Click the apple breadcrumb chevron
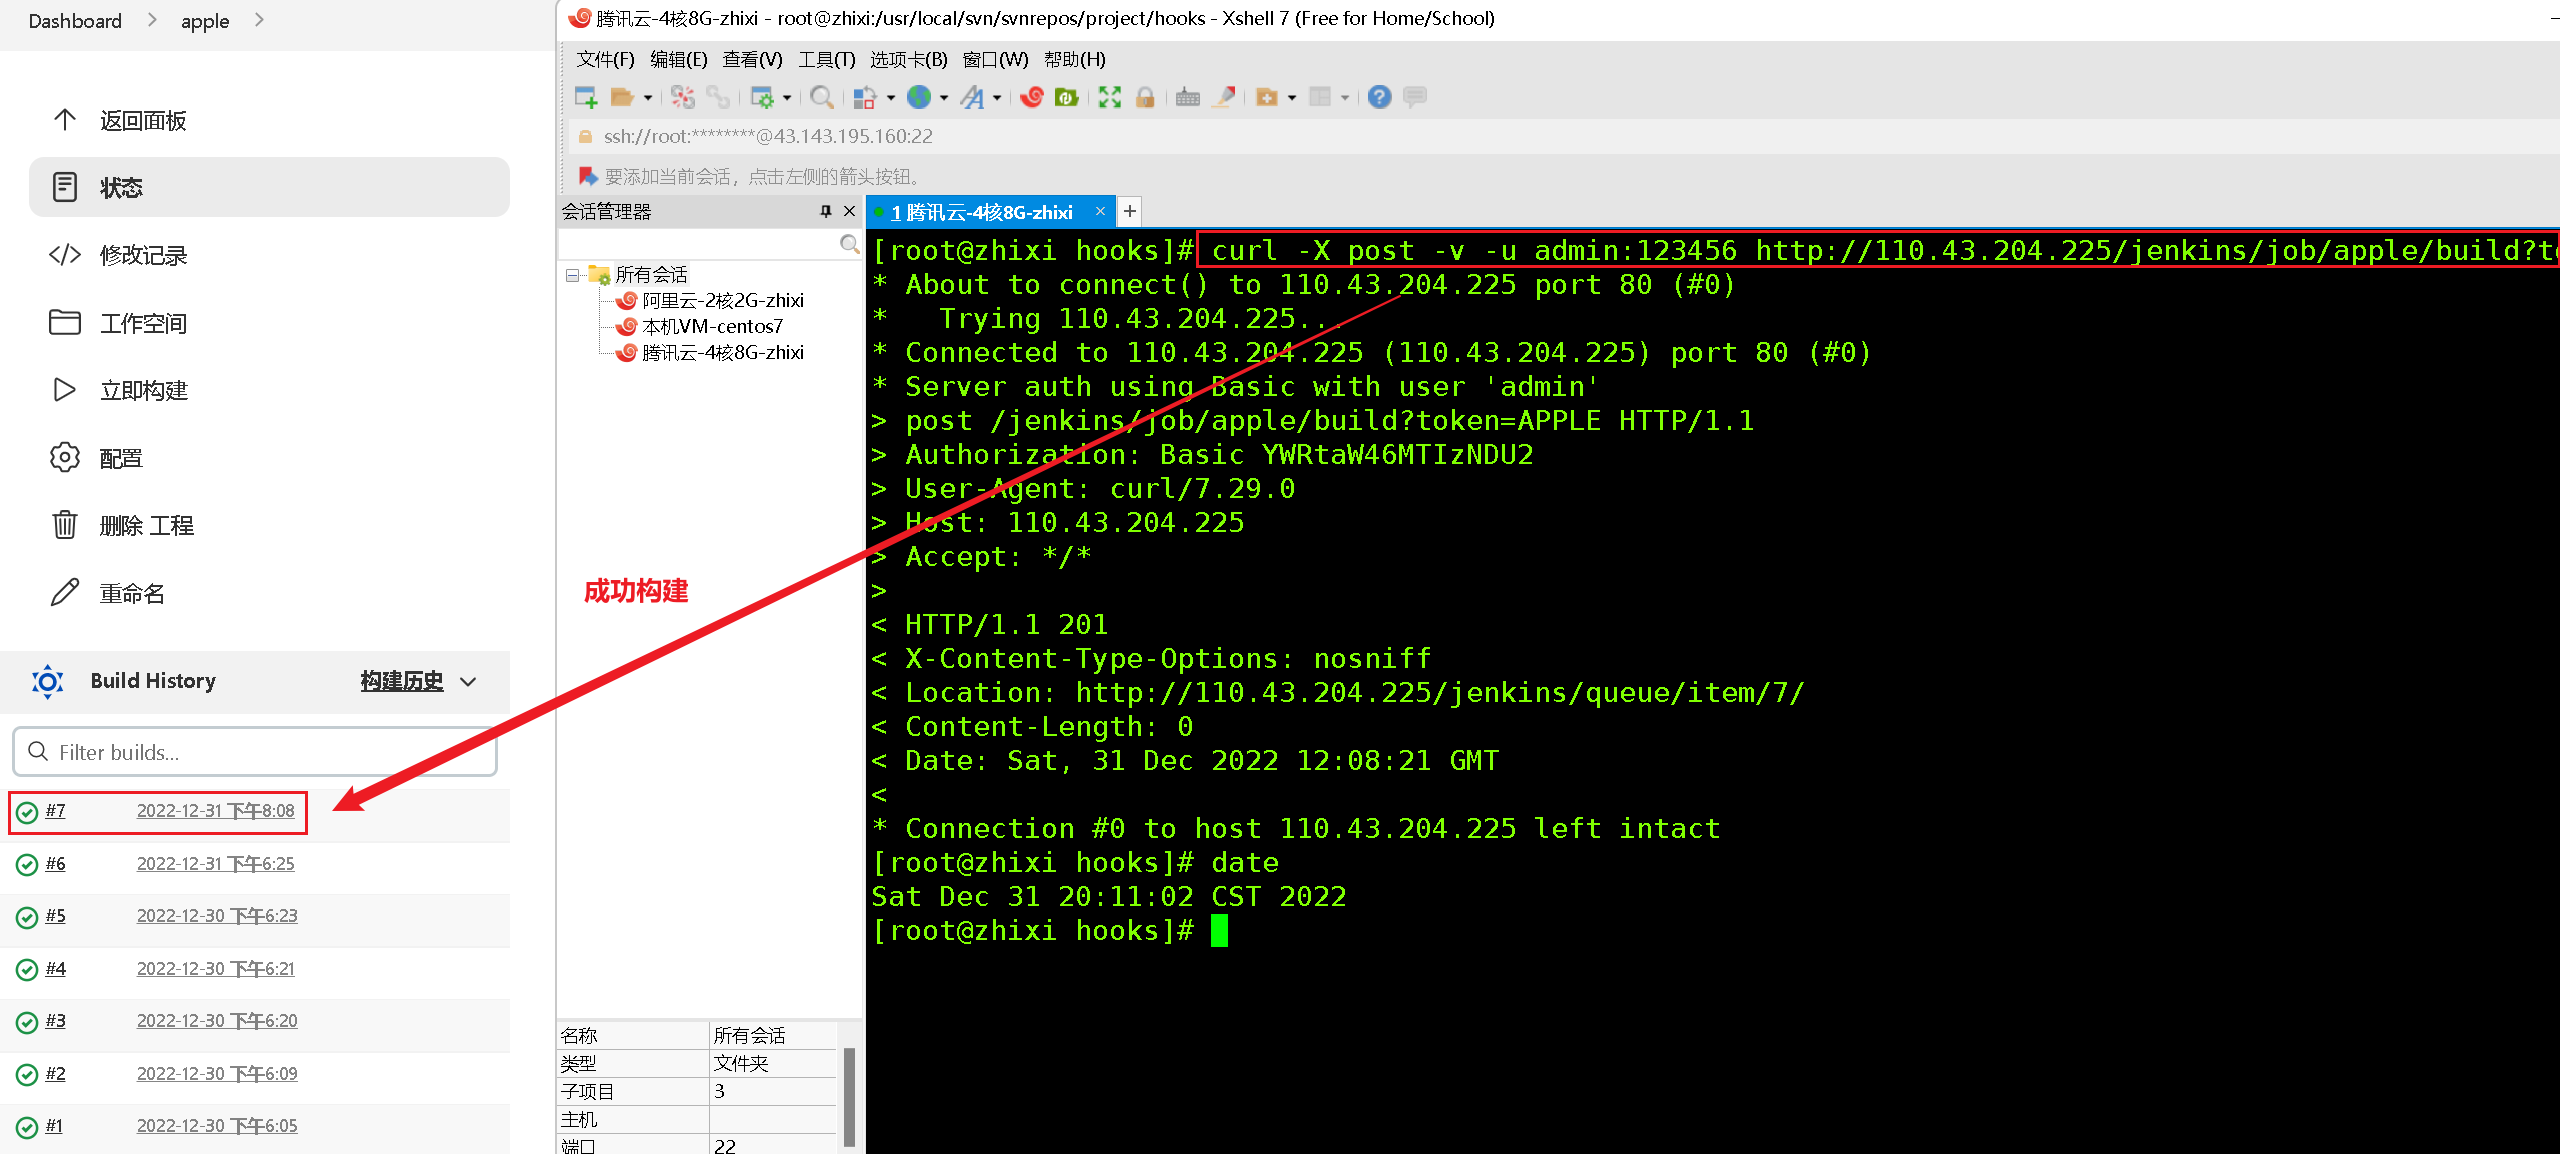Screen dimensions: 2560x1154 [x=259, y=19]
